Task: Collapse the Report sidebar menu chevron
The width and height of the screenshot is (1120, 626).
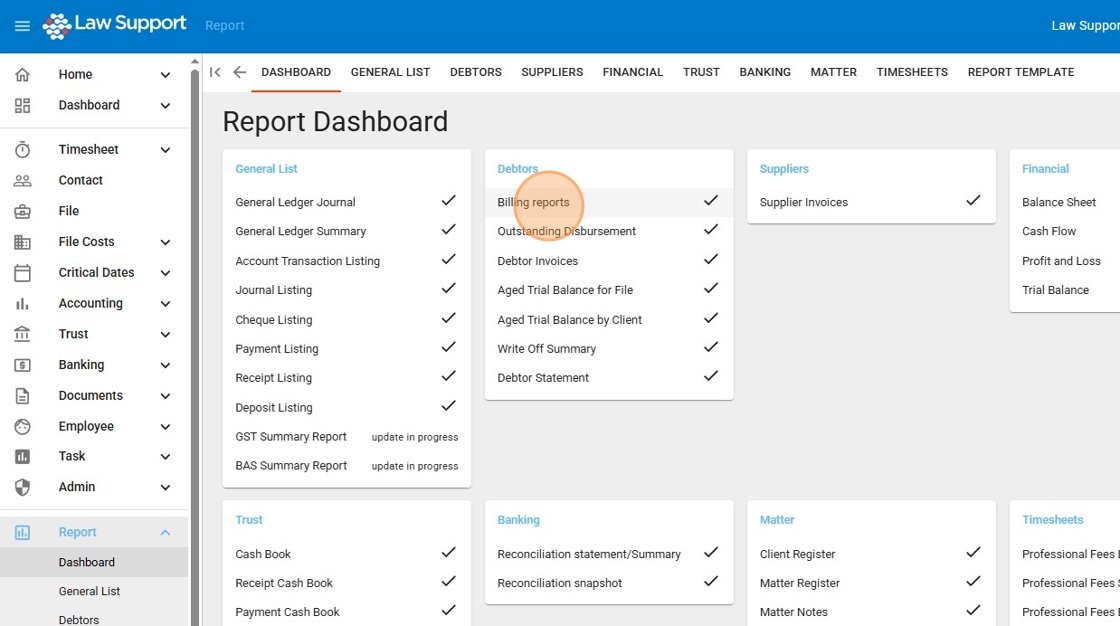Action: (165, 532)
